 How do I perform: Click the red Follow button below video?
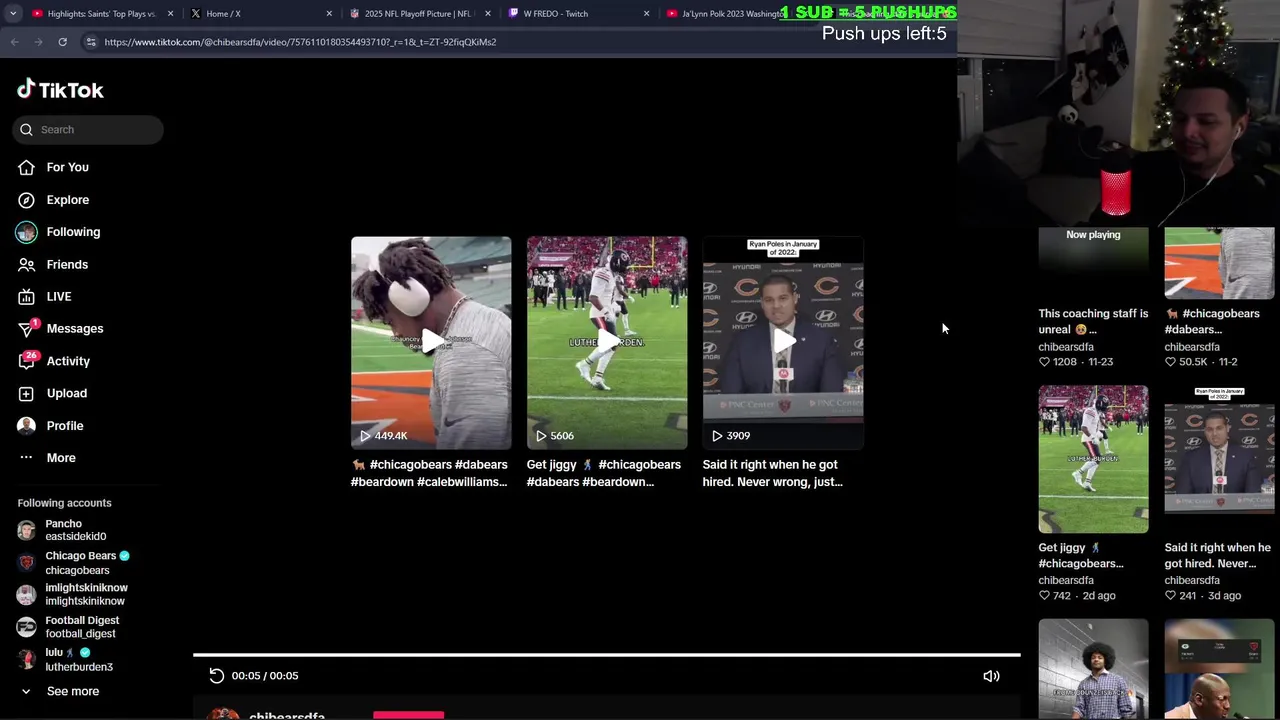pyautogui.click(x=408, y=715)
